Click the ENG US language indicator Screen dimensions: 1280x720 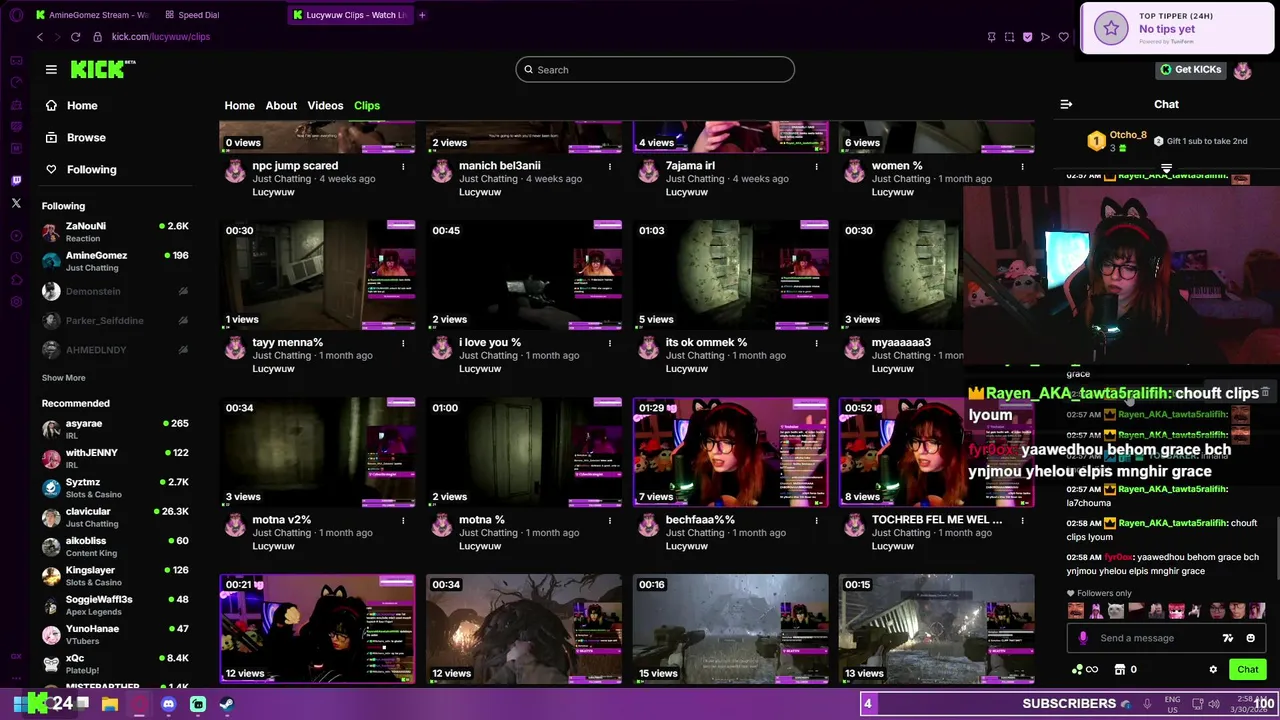[x=1172, y=704]
